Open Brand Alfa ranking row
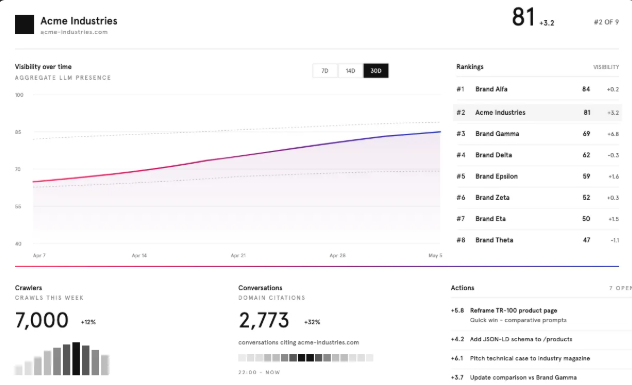This screenshot has height=385, width=632. (x=537, y=89)
